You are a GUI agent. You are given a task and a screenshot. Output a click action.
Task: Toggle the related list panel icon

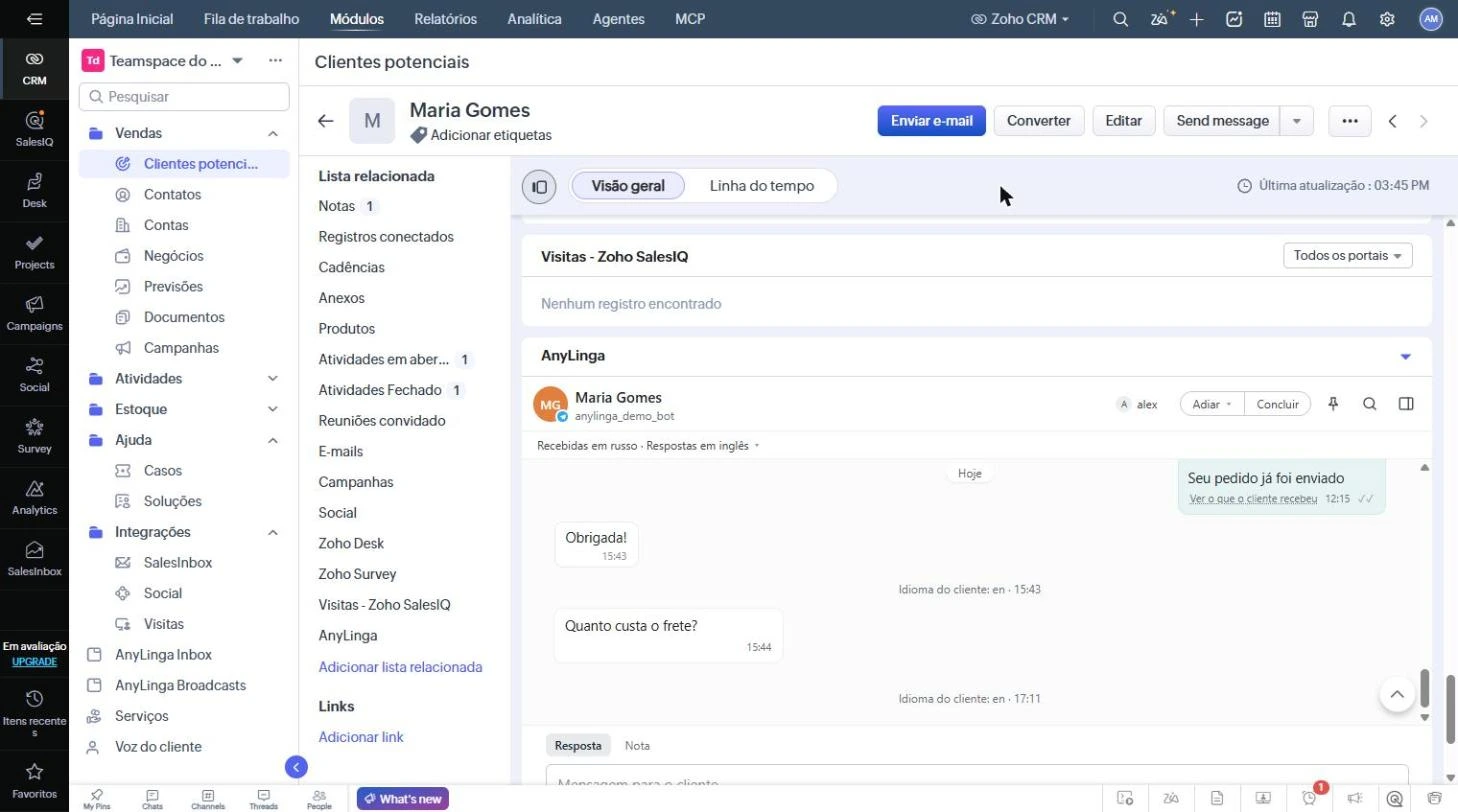539,186
